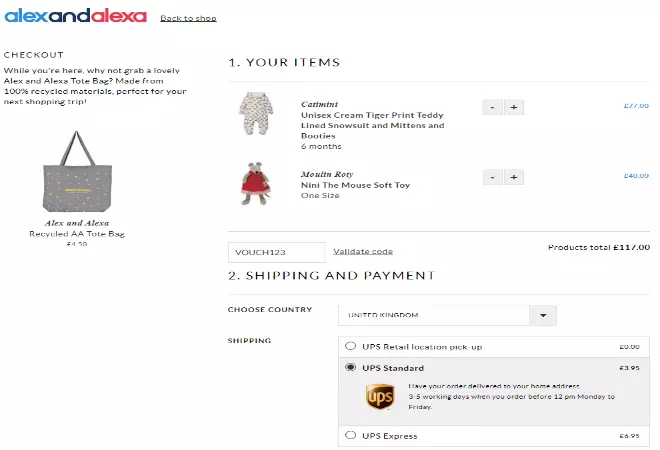The height and width of the screenshot is (450, 660).
Task: Go back to shop
Action: [188, 18]
